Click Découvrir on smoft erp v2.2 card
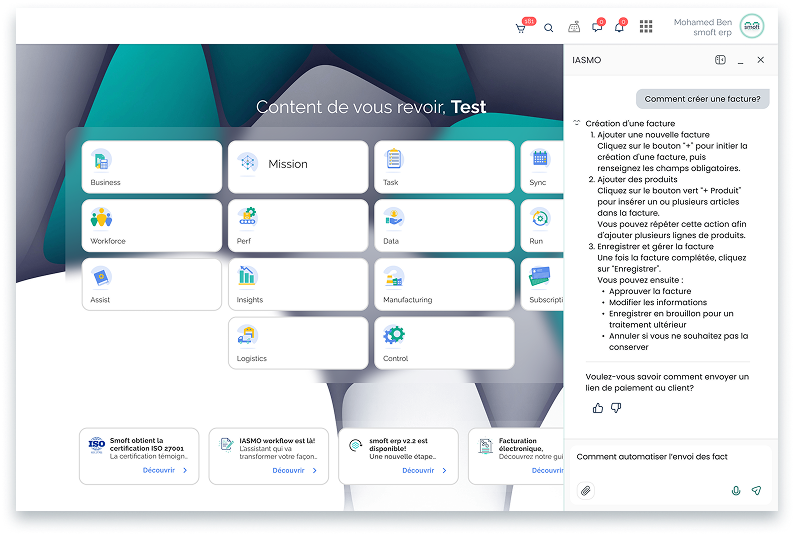 coord(424,470)
